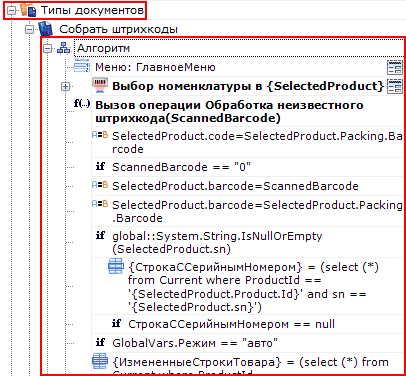This screenshot has width=406, height=376.
Task: Collapse the Типы документов tree node
Action: coord(12,10)
